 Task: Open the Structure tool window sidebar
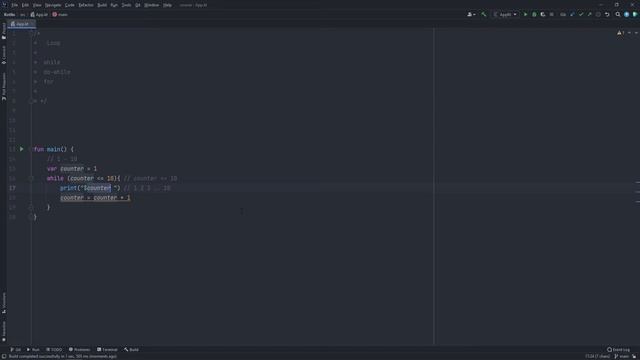[x=4, y=303]
